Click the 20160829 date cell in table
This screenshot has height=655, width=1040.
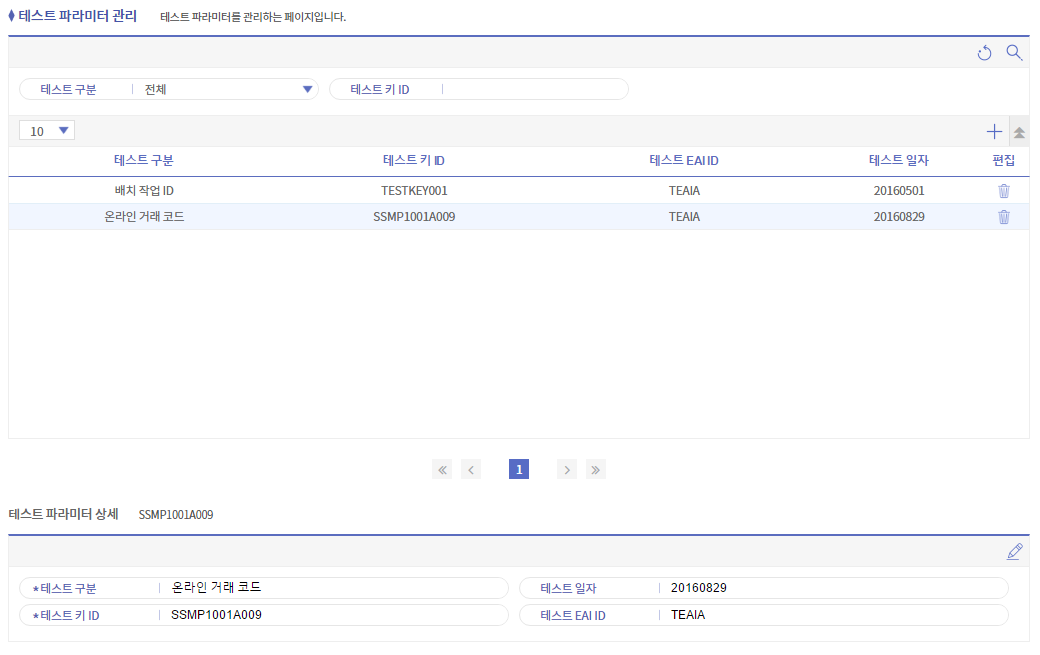(x=899, y=217)
